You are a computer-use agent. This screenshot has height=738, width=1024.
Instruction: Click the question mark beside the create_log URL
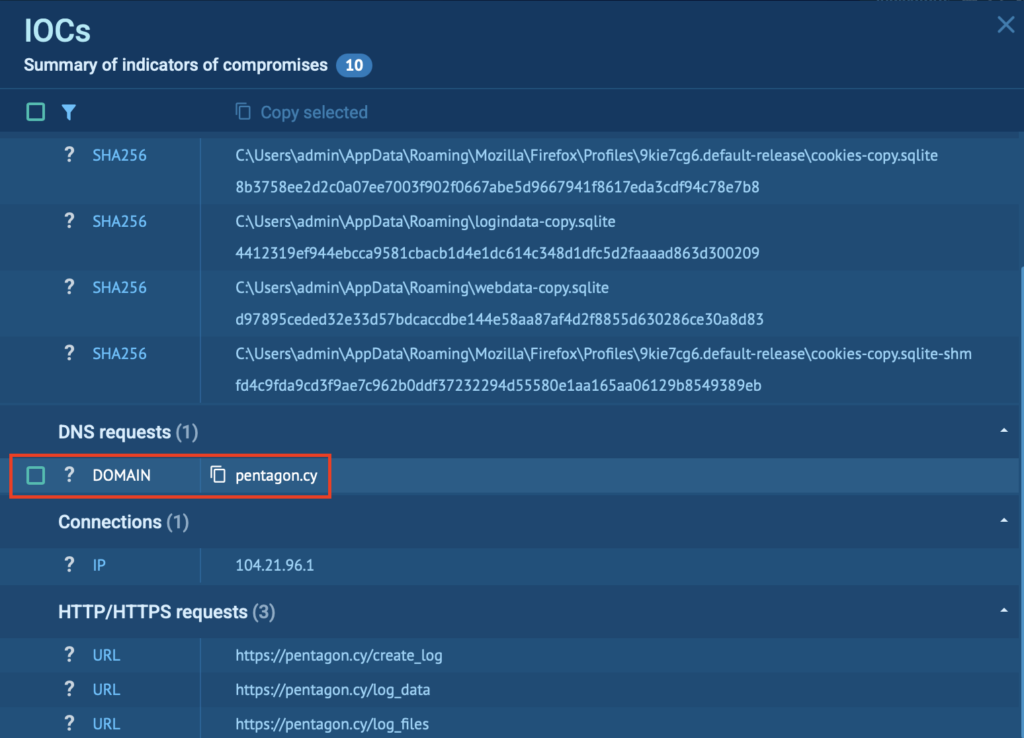pos(68,654)
